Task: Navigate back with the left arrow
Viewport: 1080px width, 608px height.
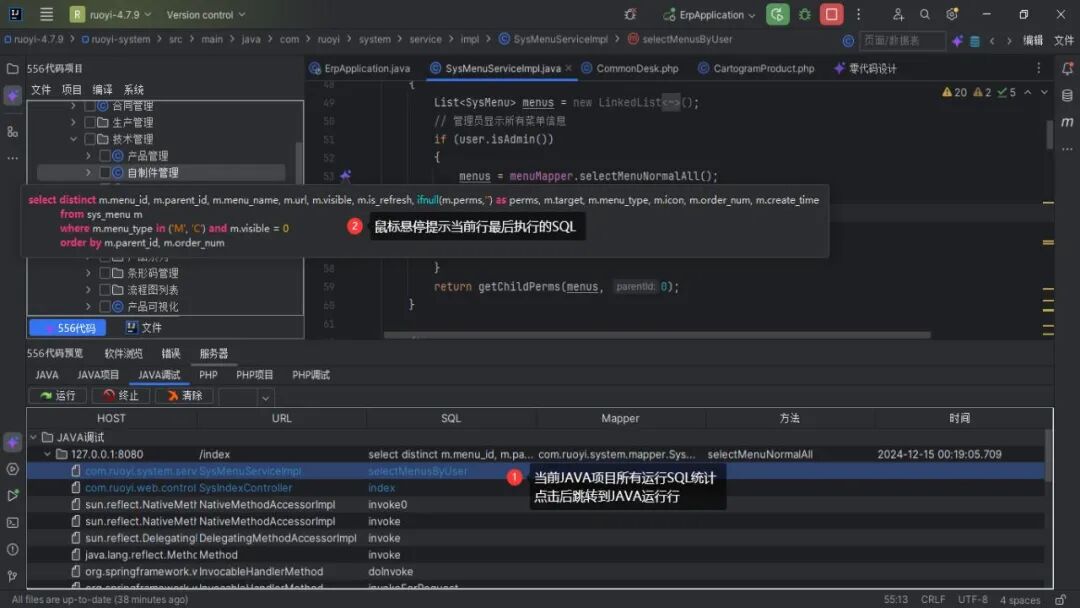Action: [x=992, y=41]
